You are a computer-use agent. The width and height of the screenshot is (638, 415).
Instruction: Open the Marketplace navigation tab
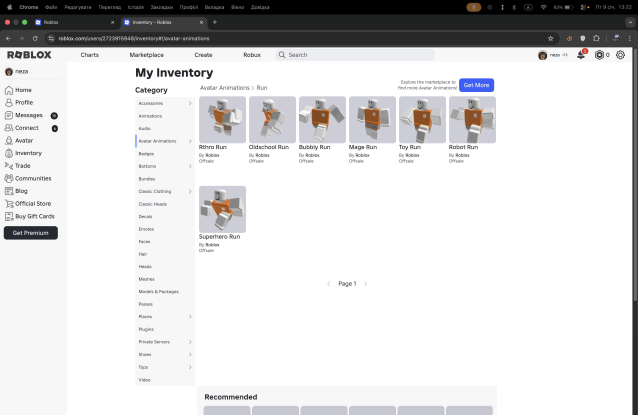tap(146, 55)
